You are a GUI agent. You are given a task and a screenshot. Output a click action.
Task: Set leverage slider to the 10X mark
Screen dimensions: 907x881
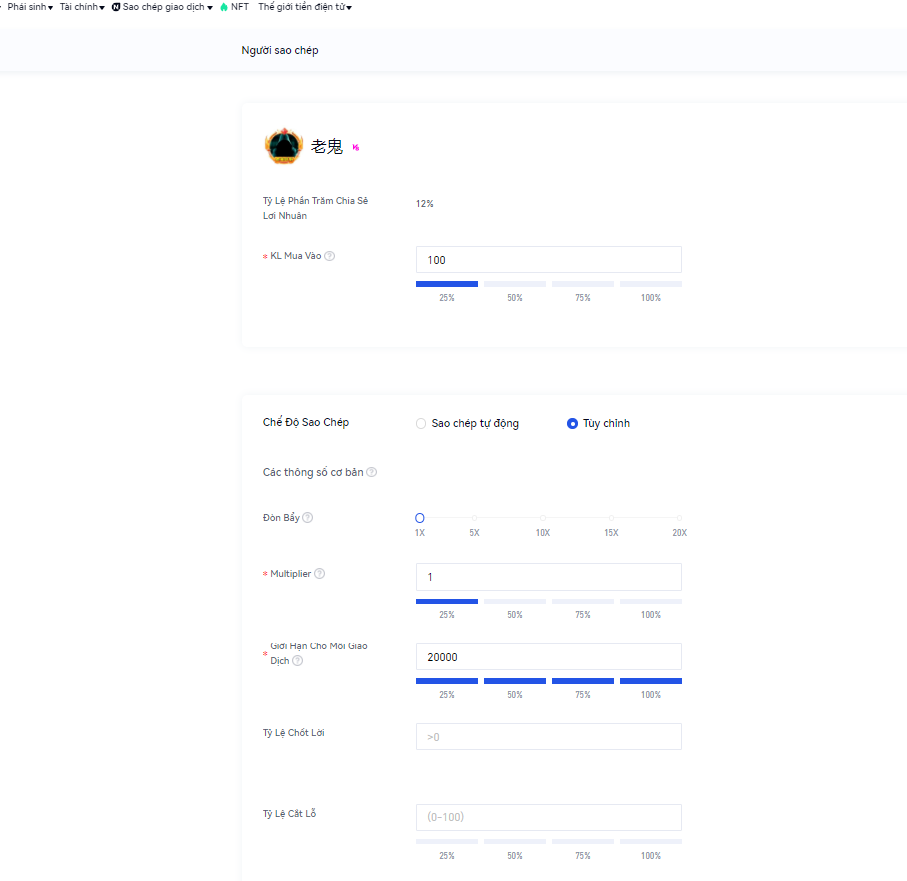(x=543, y=518)
